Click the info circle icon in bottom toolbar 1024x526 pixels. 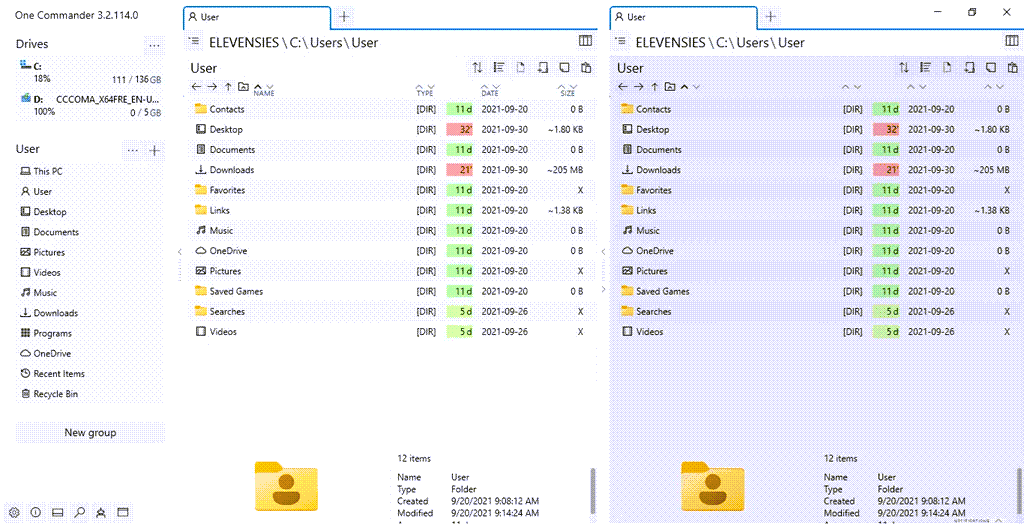pyautogui.click(x=36, y=513)
